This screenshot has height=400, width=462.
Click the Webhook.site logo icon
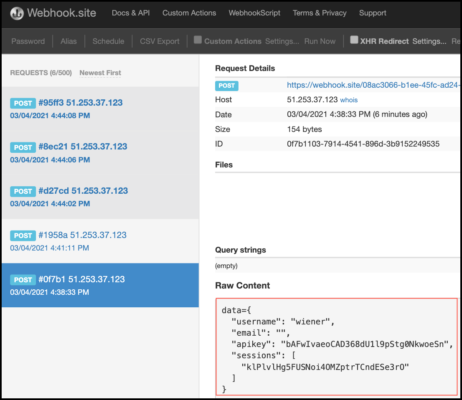tap(17, 13)
